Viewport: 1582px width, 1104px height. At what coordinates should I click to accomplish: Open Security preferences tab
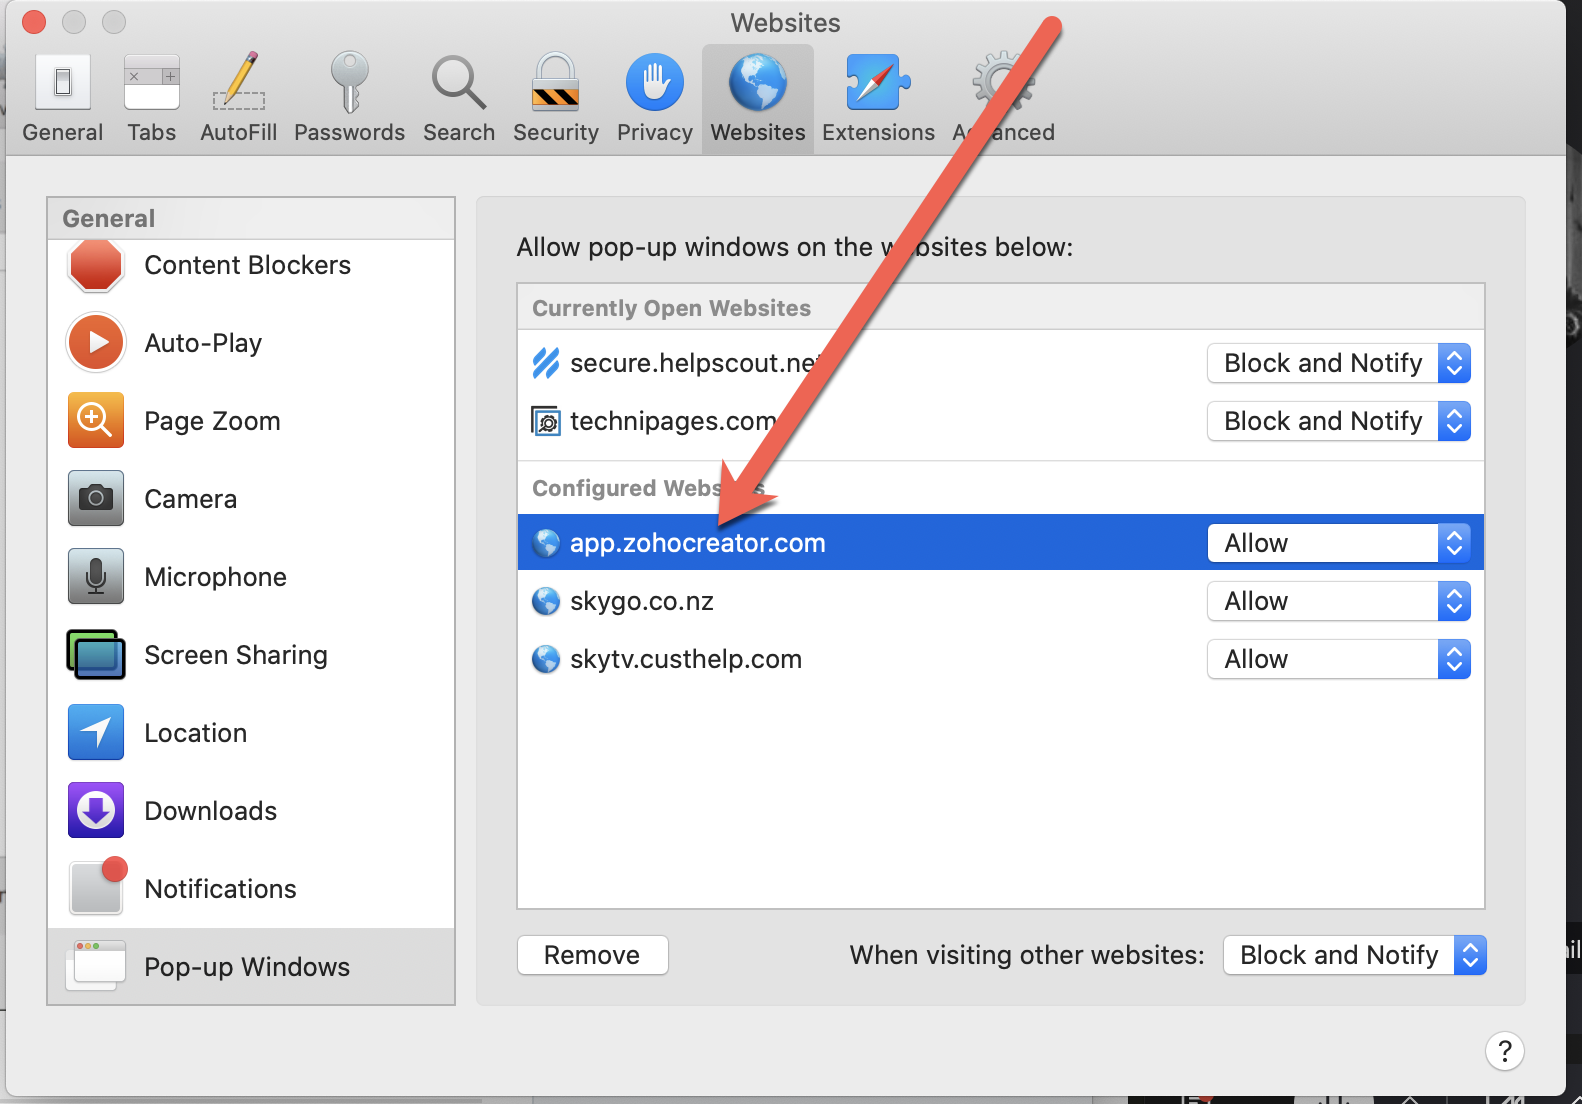555,98
